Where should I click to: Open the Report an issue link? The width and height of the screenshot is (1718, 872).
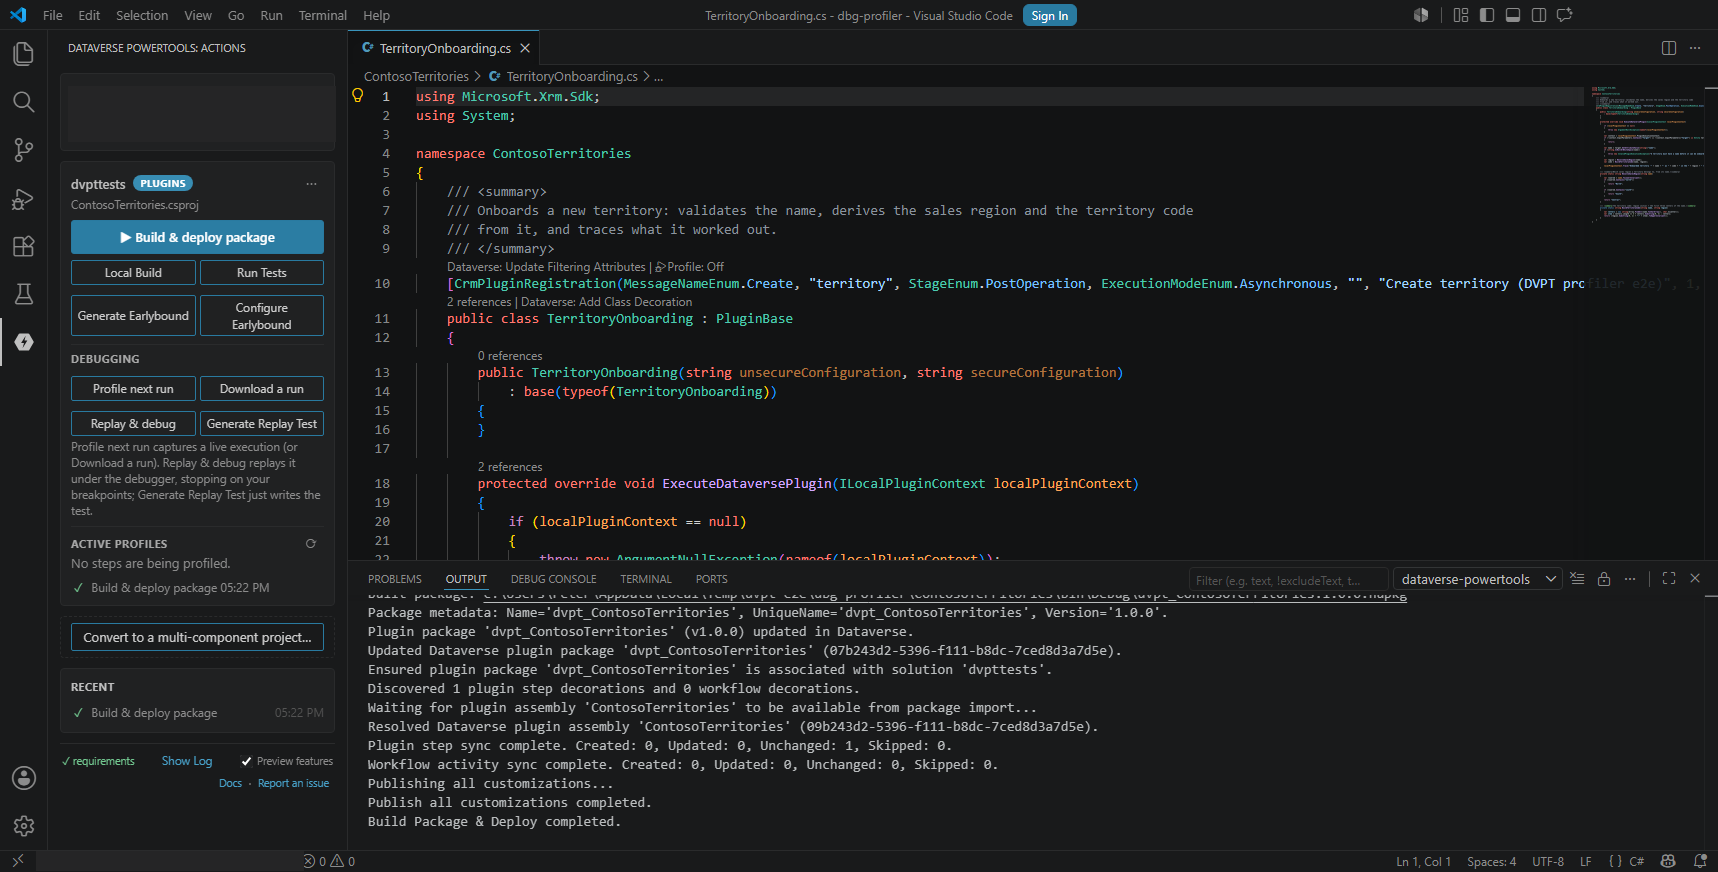(x=293, y=783)
